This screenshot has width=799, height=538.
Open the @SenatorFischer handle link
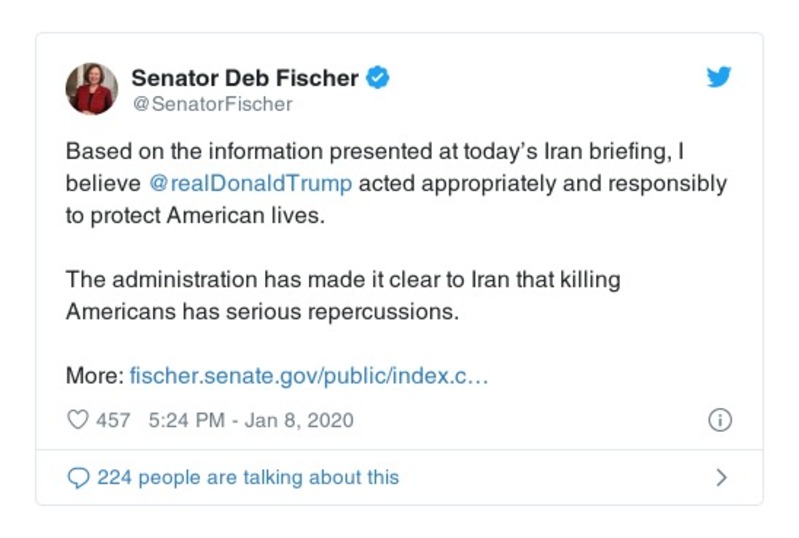pos(212,104)
